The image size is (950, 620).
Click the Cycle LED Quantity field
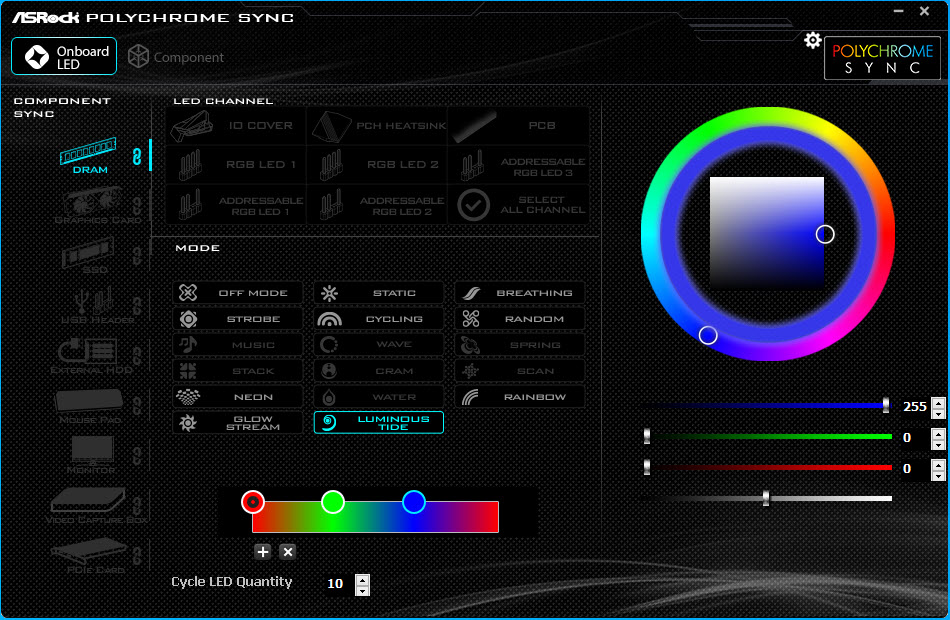tap(336, 584)
